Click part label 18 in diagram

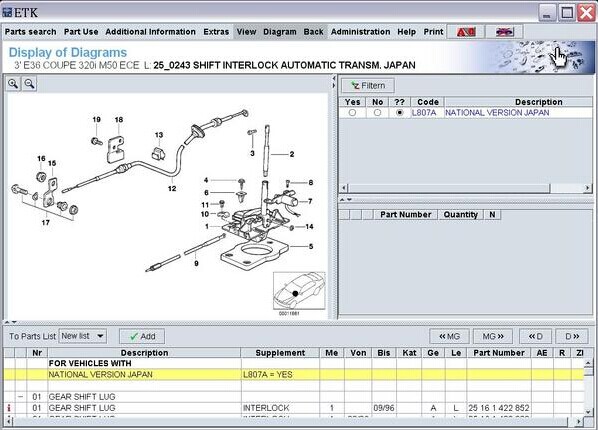(x=119, y=120)
